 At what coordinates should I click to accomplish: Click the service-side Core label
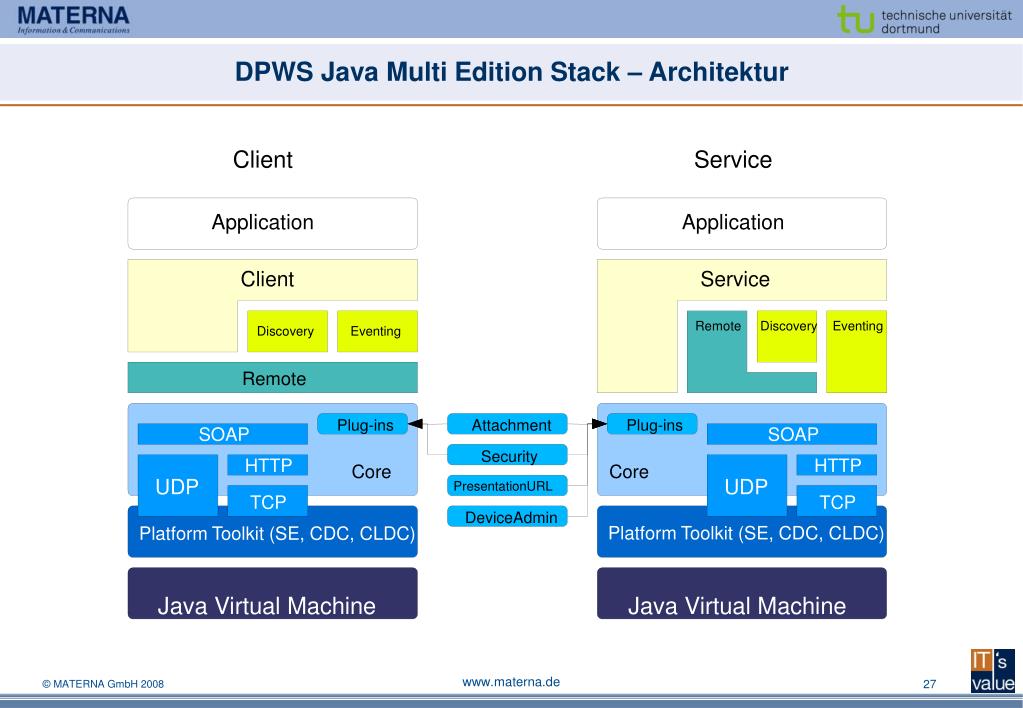tap(629, 472)
